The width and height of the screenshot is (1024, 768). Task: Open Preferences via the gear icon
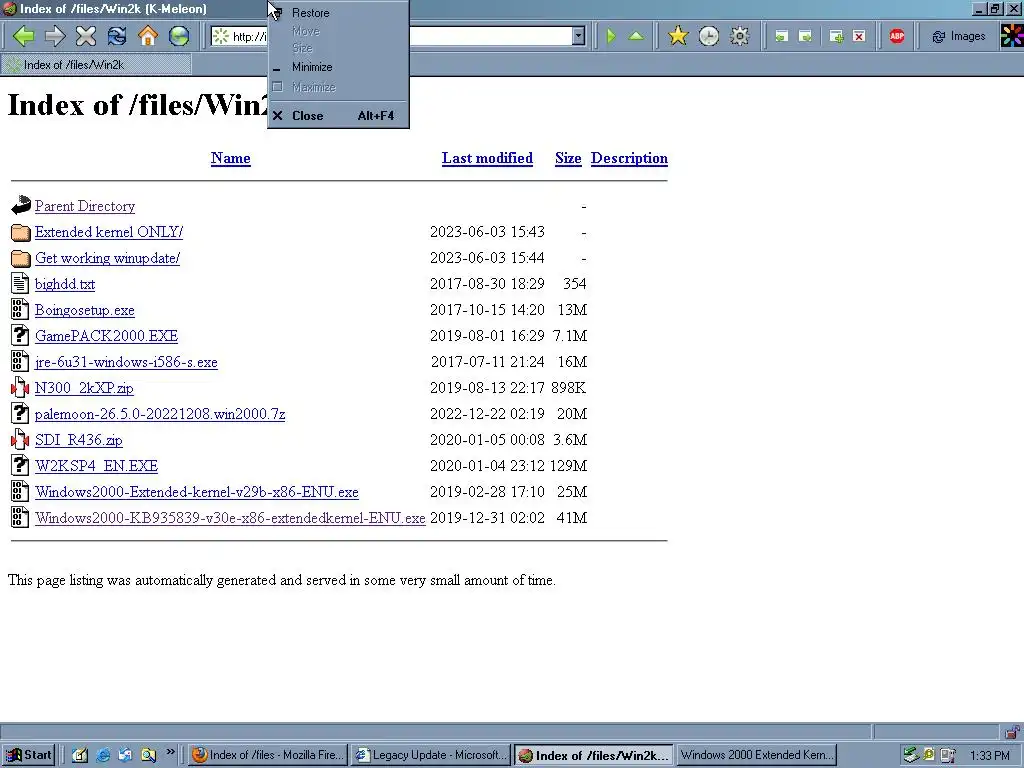pyautogui.click(x=739, y=36)
